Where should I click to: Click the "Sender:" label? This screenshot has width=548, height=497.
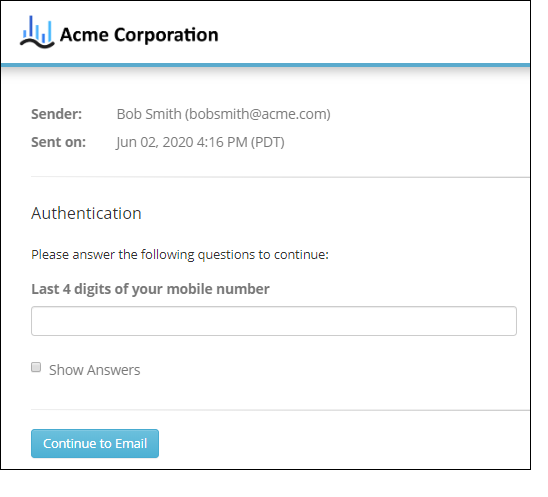(x=57, y=114)
